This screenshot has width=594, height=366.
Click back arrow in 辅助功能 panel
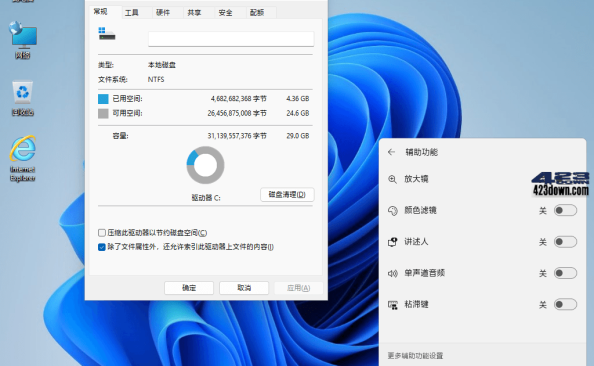(391, 152)
